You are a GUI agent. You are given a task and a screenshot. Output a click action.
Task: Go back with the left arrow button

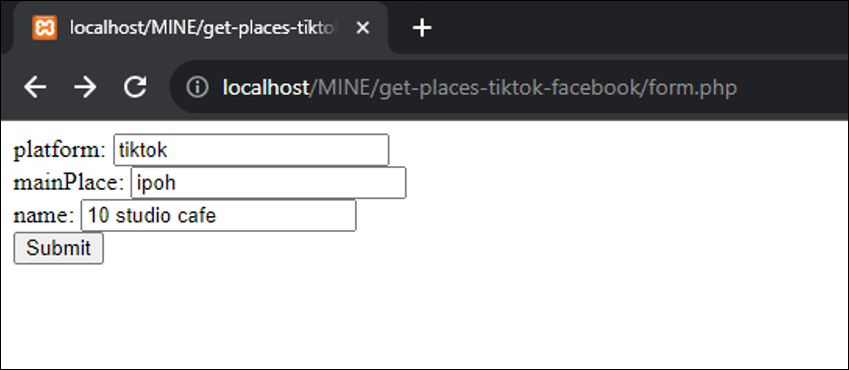tap(35, 87)
